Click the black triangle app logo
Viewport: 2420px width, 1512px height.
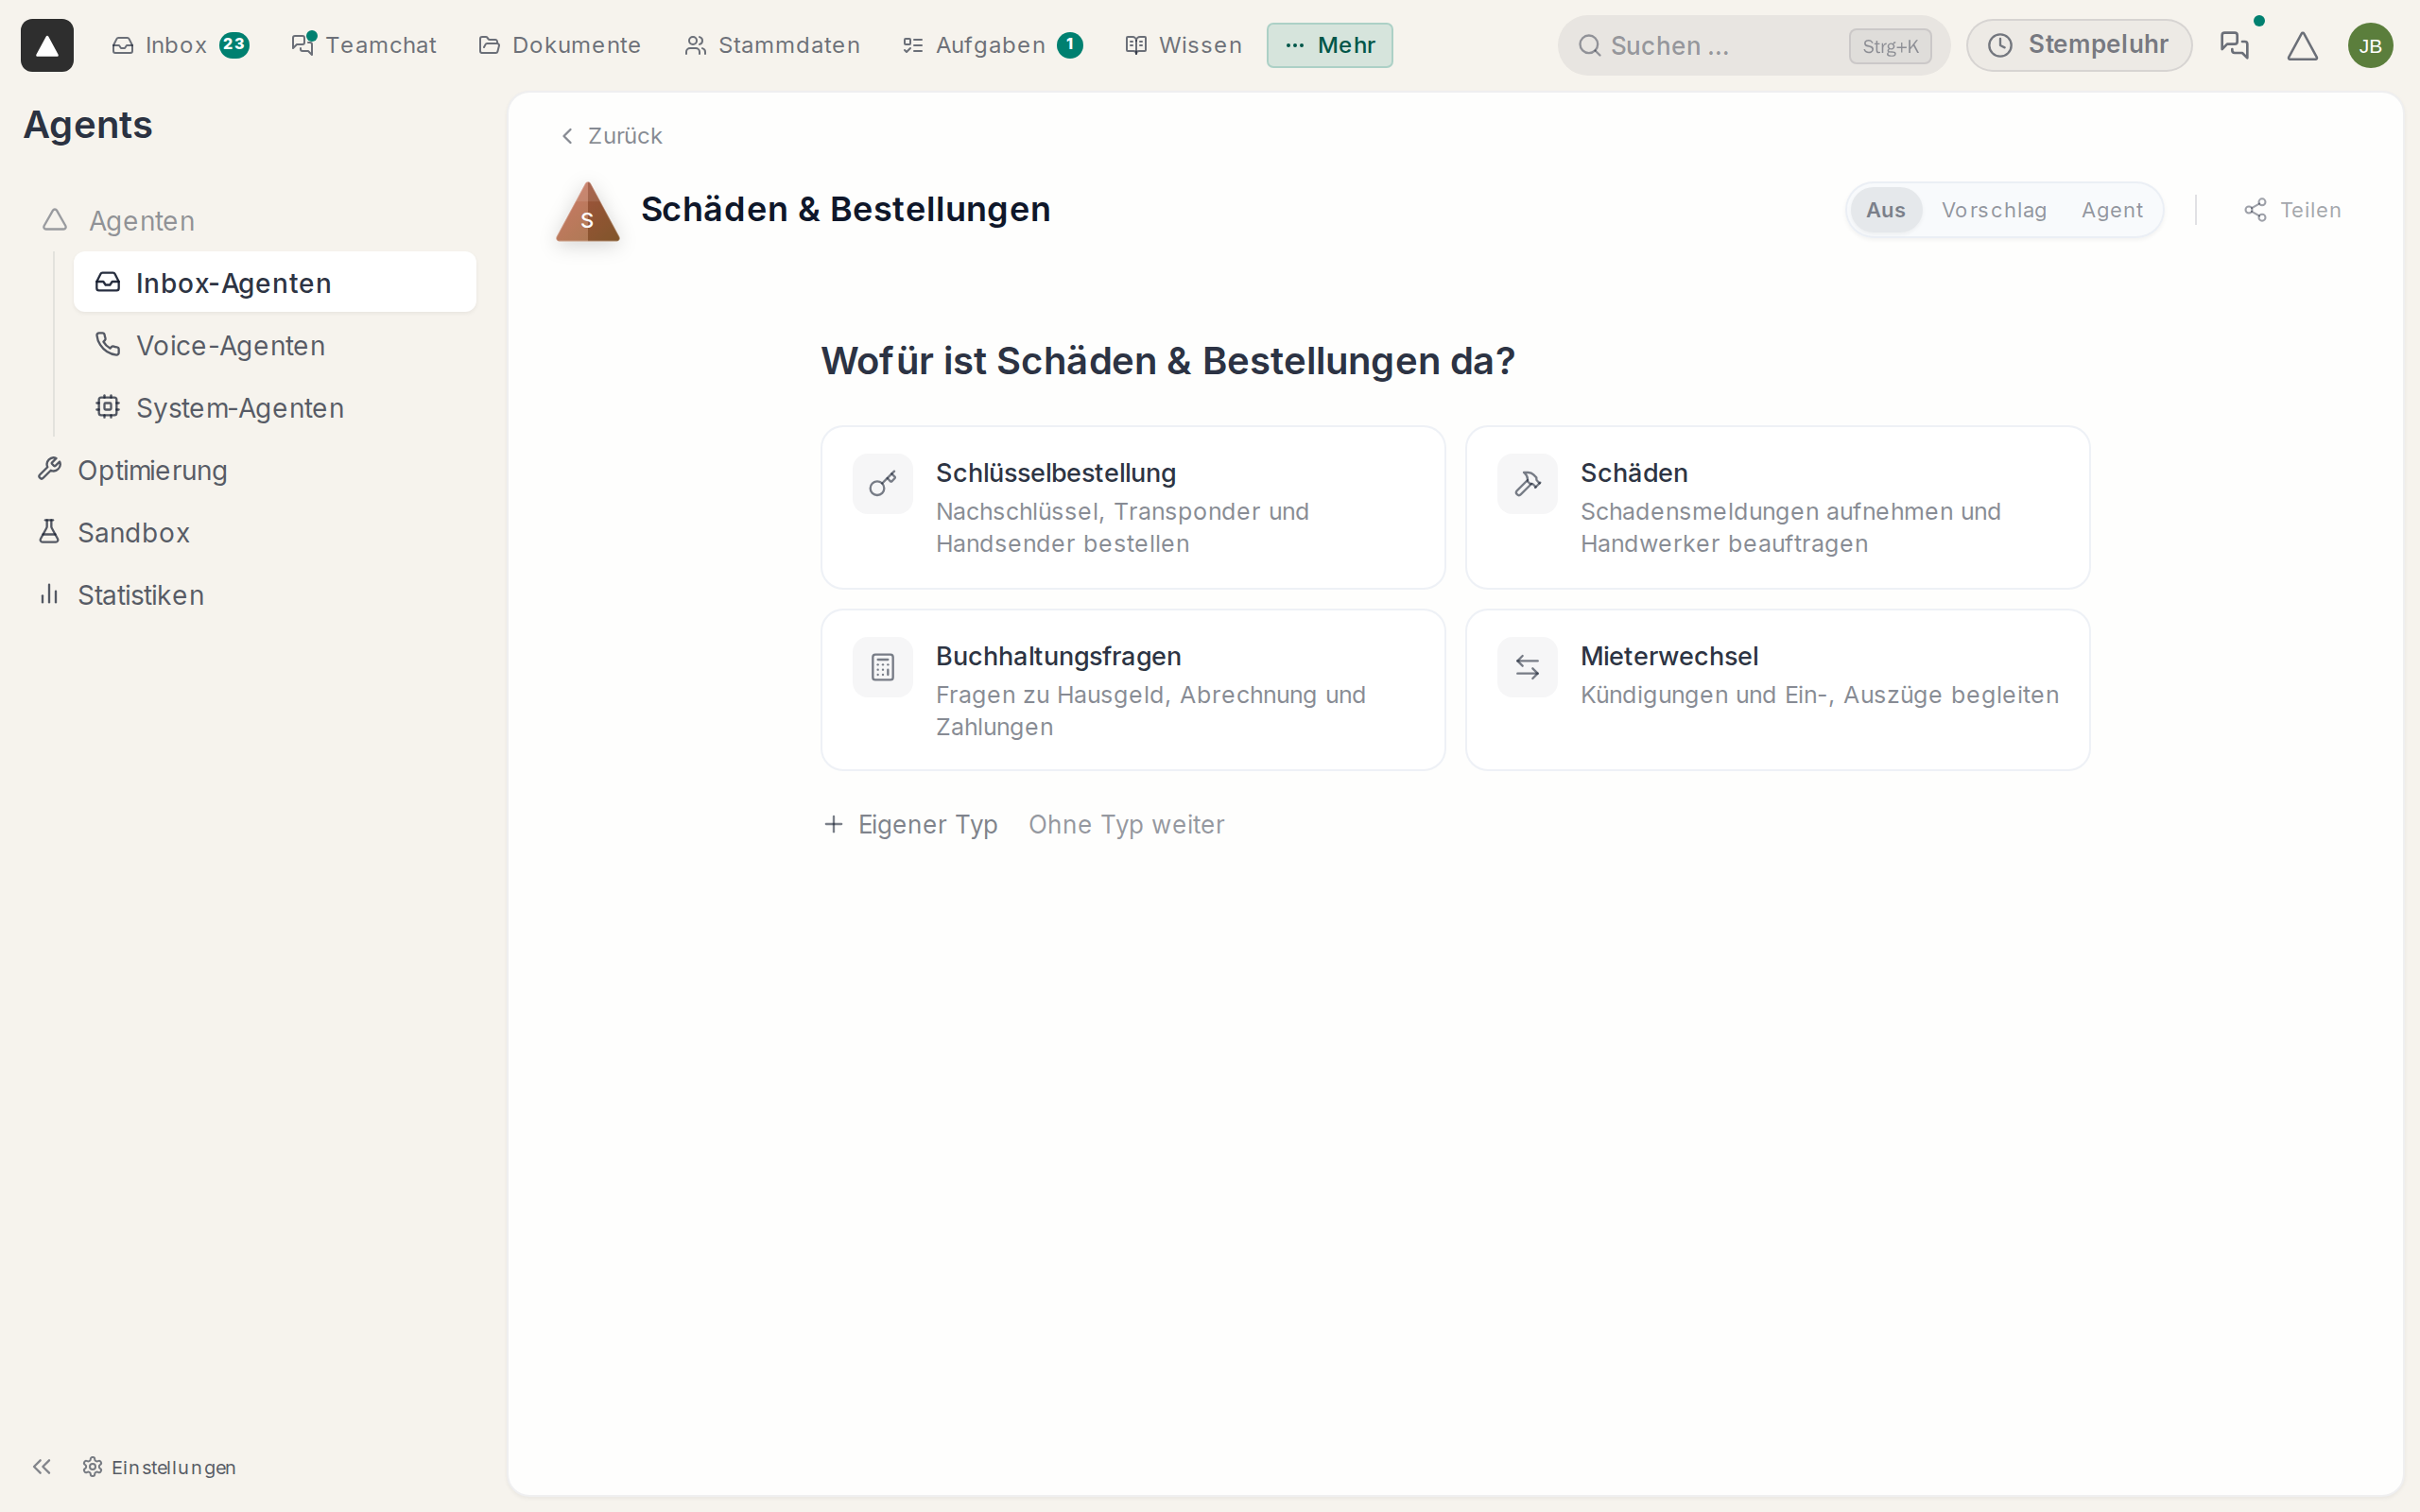[x=47, y=45]
